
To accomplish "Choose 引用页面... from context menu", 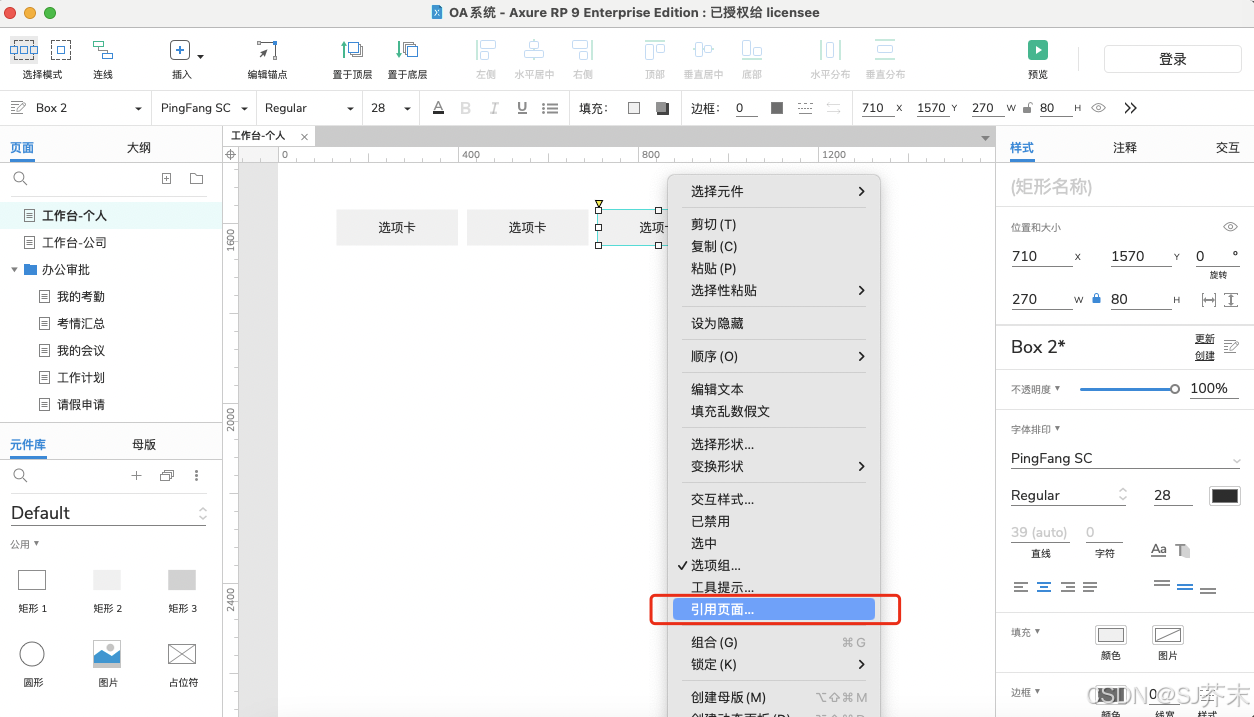I will [774, 609].
